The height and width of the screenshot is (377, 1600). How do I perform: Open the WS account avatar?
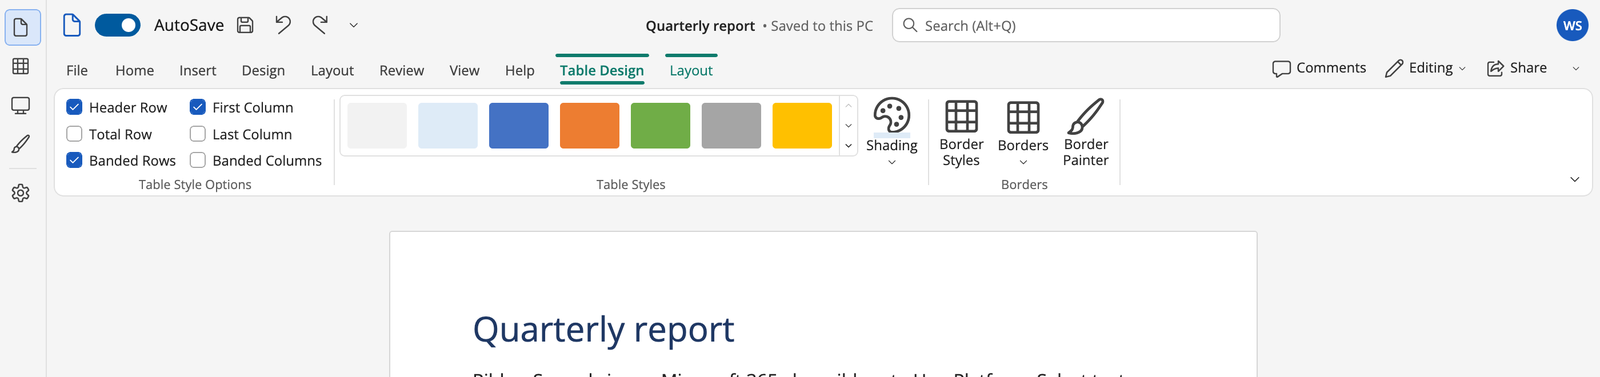coord(1573,25)
